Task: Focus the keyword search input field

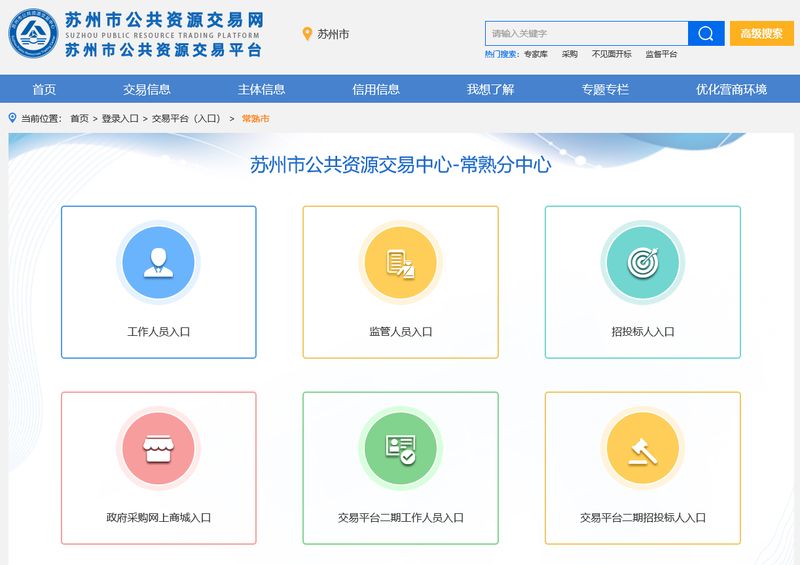Action: 586,33
